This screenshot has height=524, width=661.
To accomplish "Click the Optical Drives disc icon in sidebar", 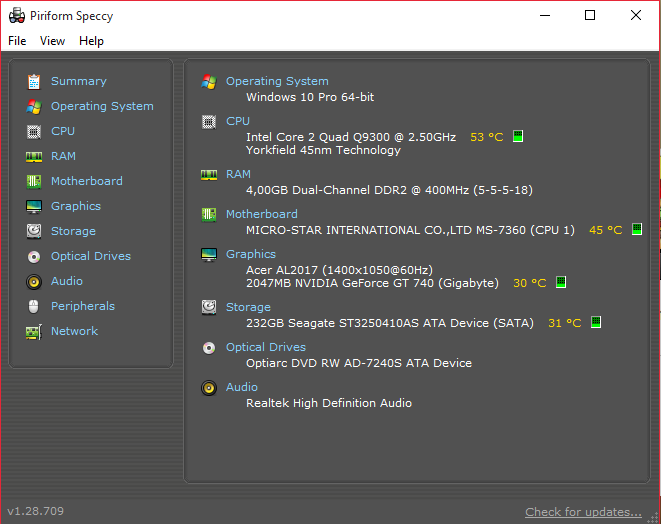I will (34, 257).
